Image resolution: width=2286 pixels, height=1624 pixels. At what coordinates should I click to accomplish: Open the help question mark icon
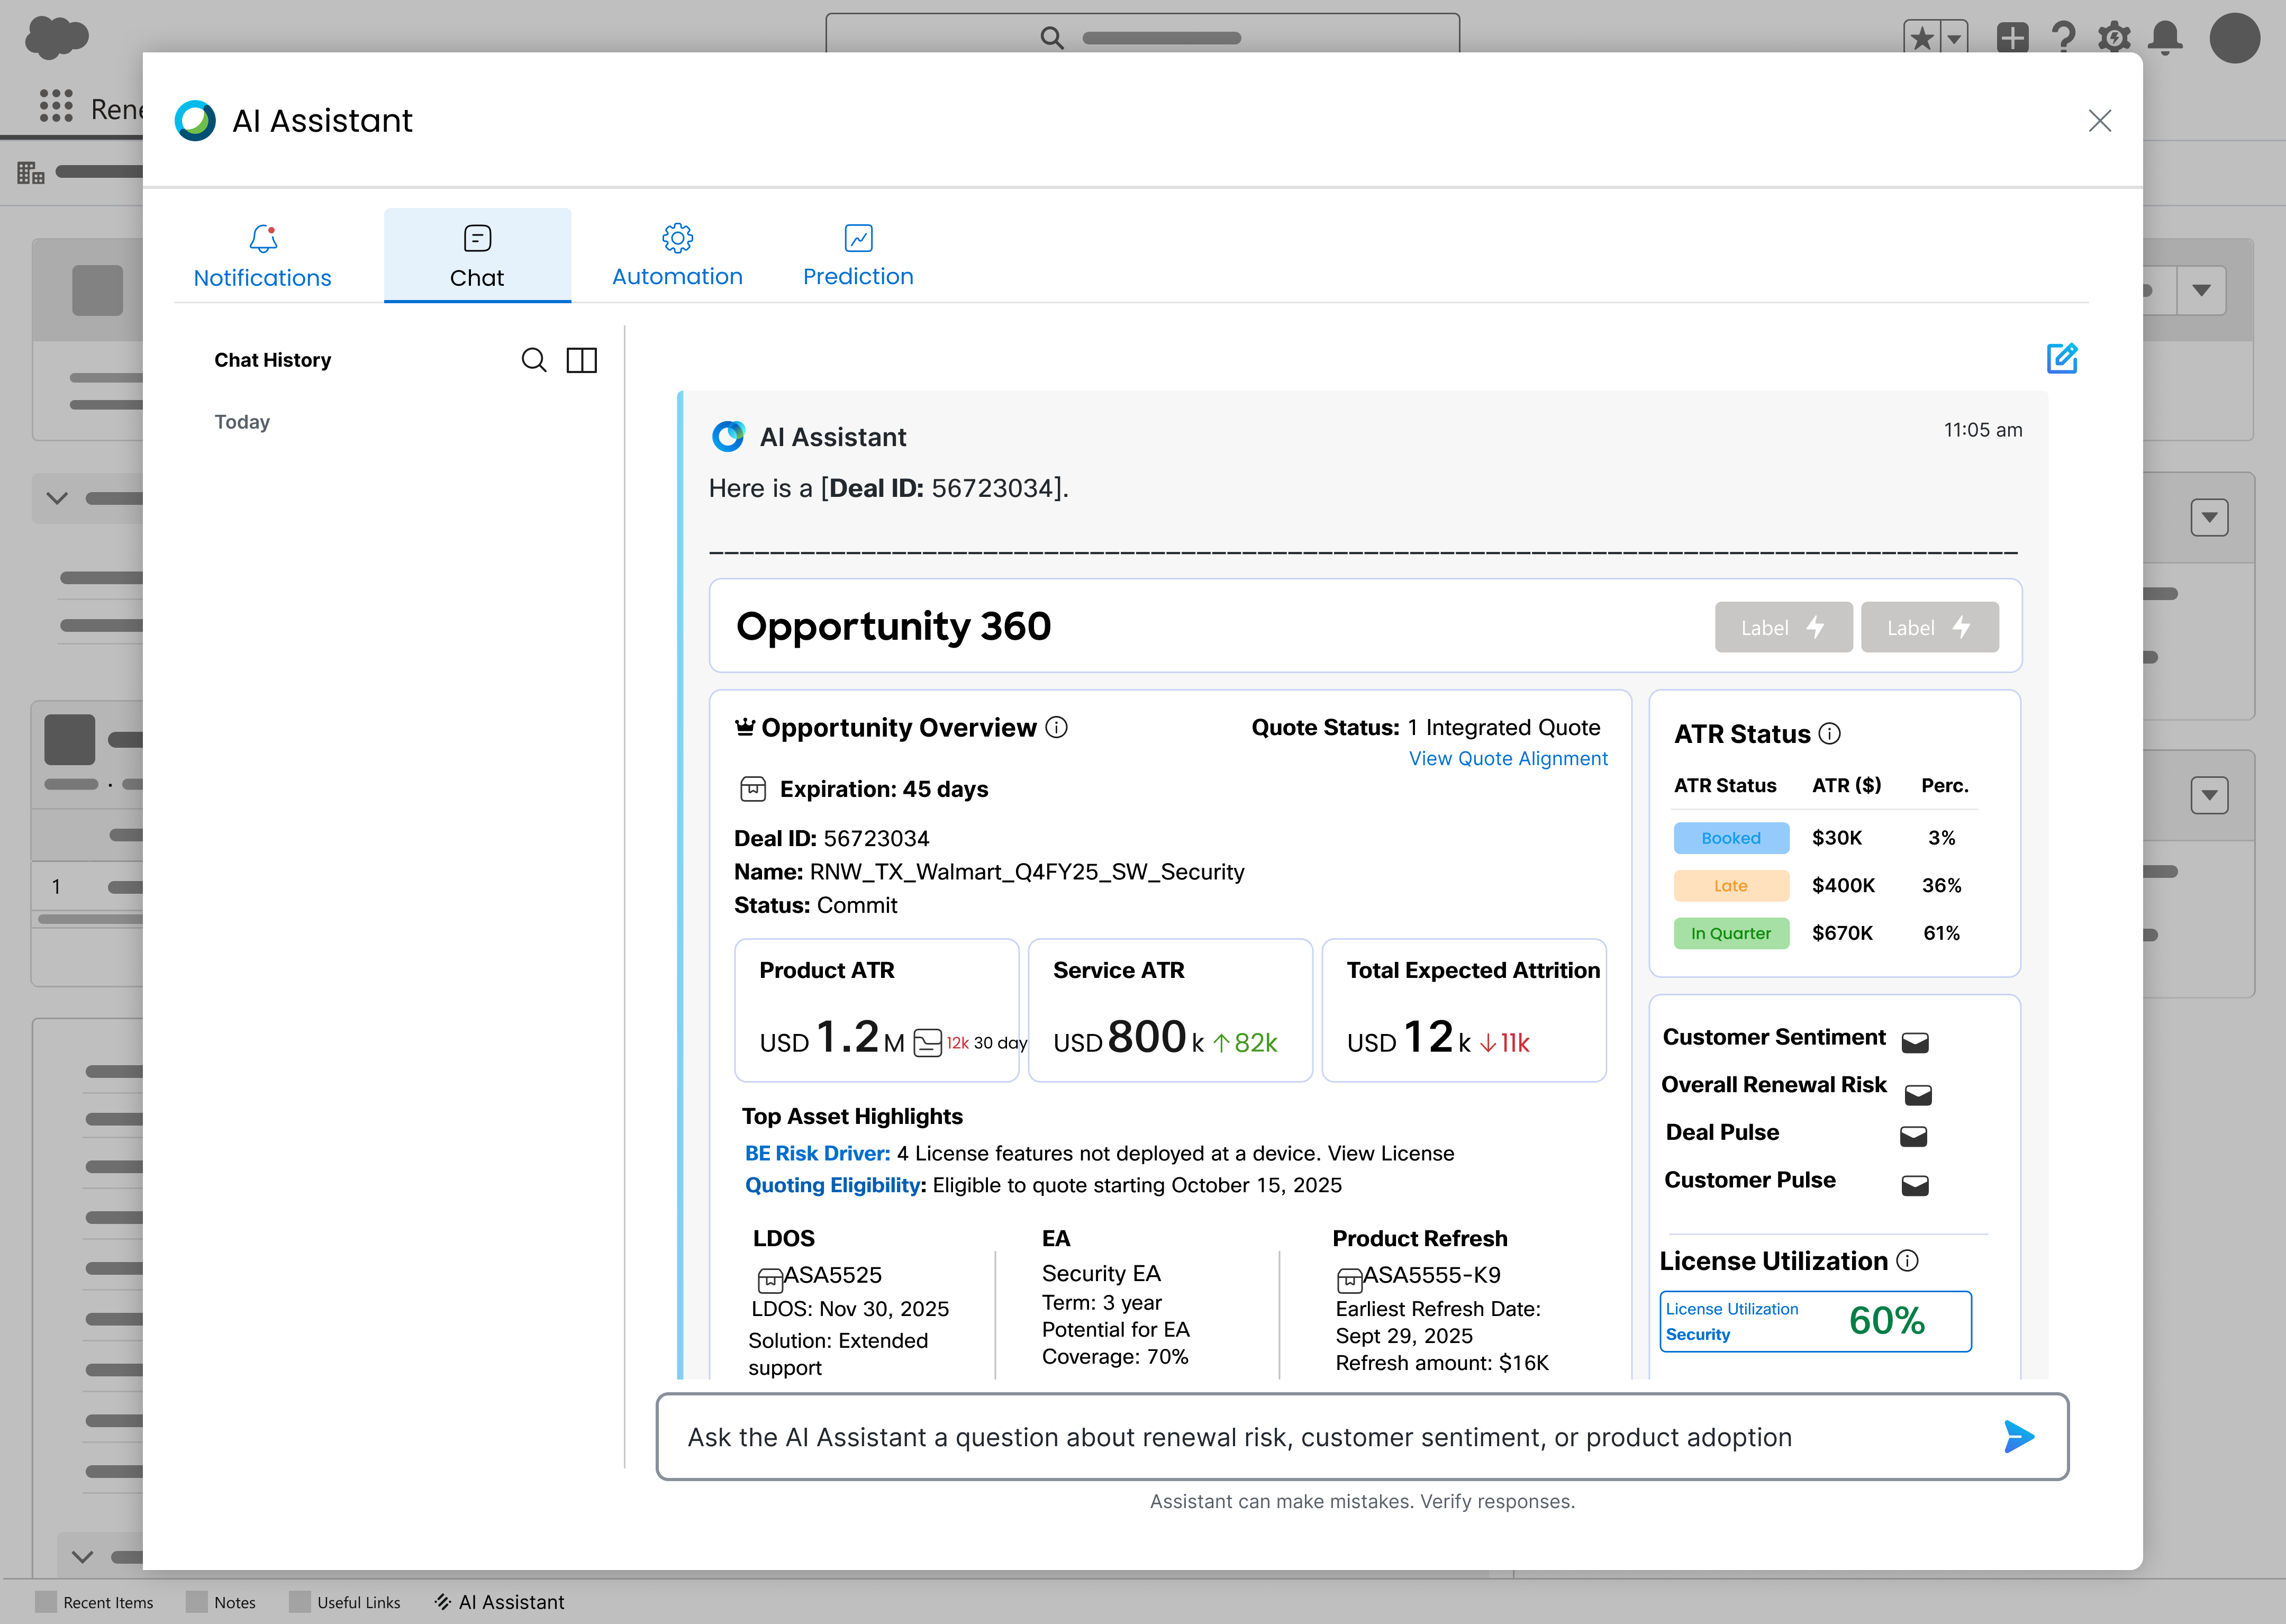coord(2063,38)
